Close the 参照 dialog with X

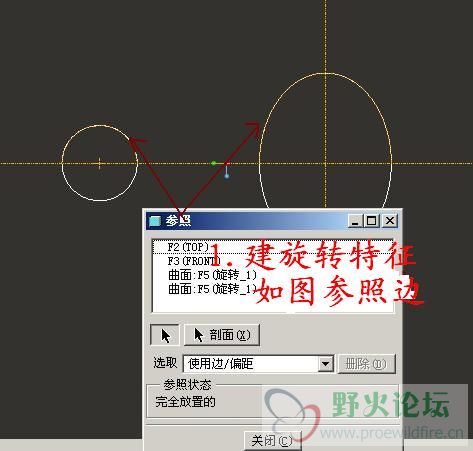[x=390, y=221]
